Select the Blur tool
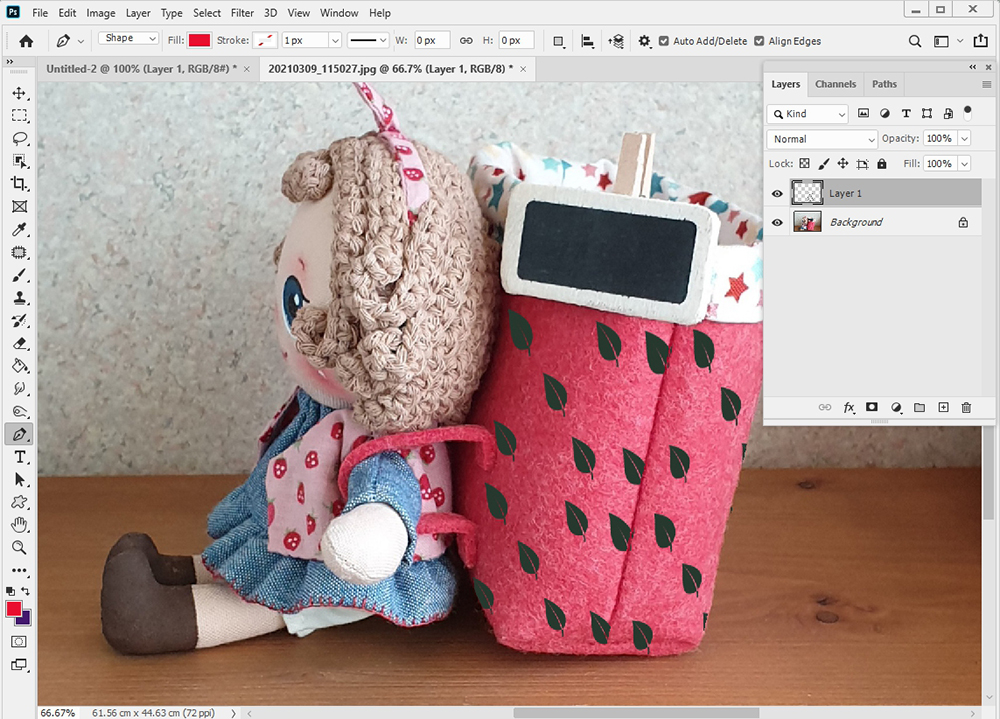The height and width of the screenshot is (719, 1000). (x=19, y=389)
